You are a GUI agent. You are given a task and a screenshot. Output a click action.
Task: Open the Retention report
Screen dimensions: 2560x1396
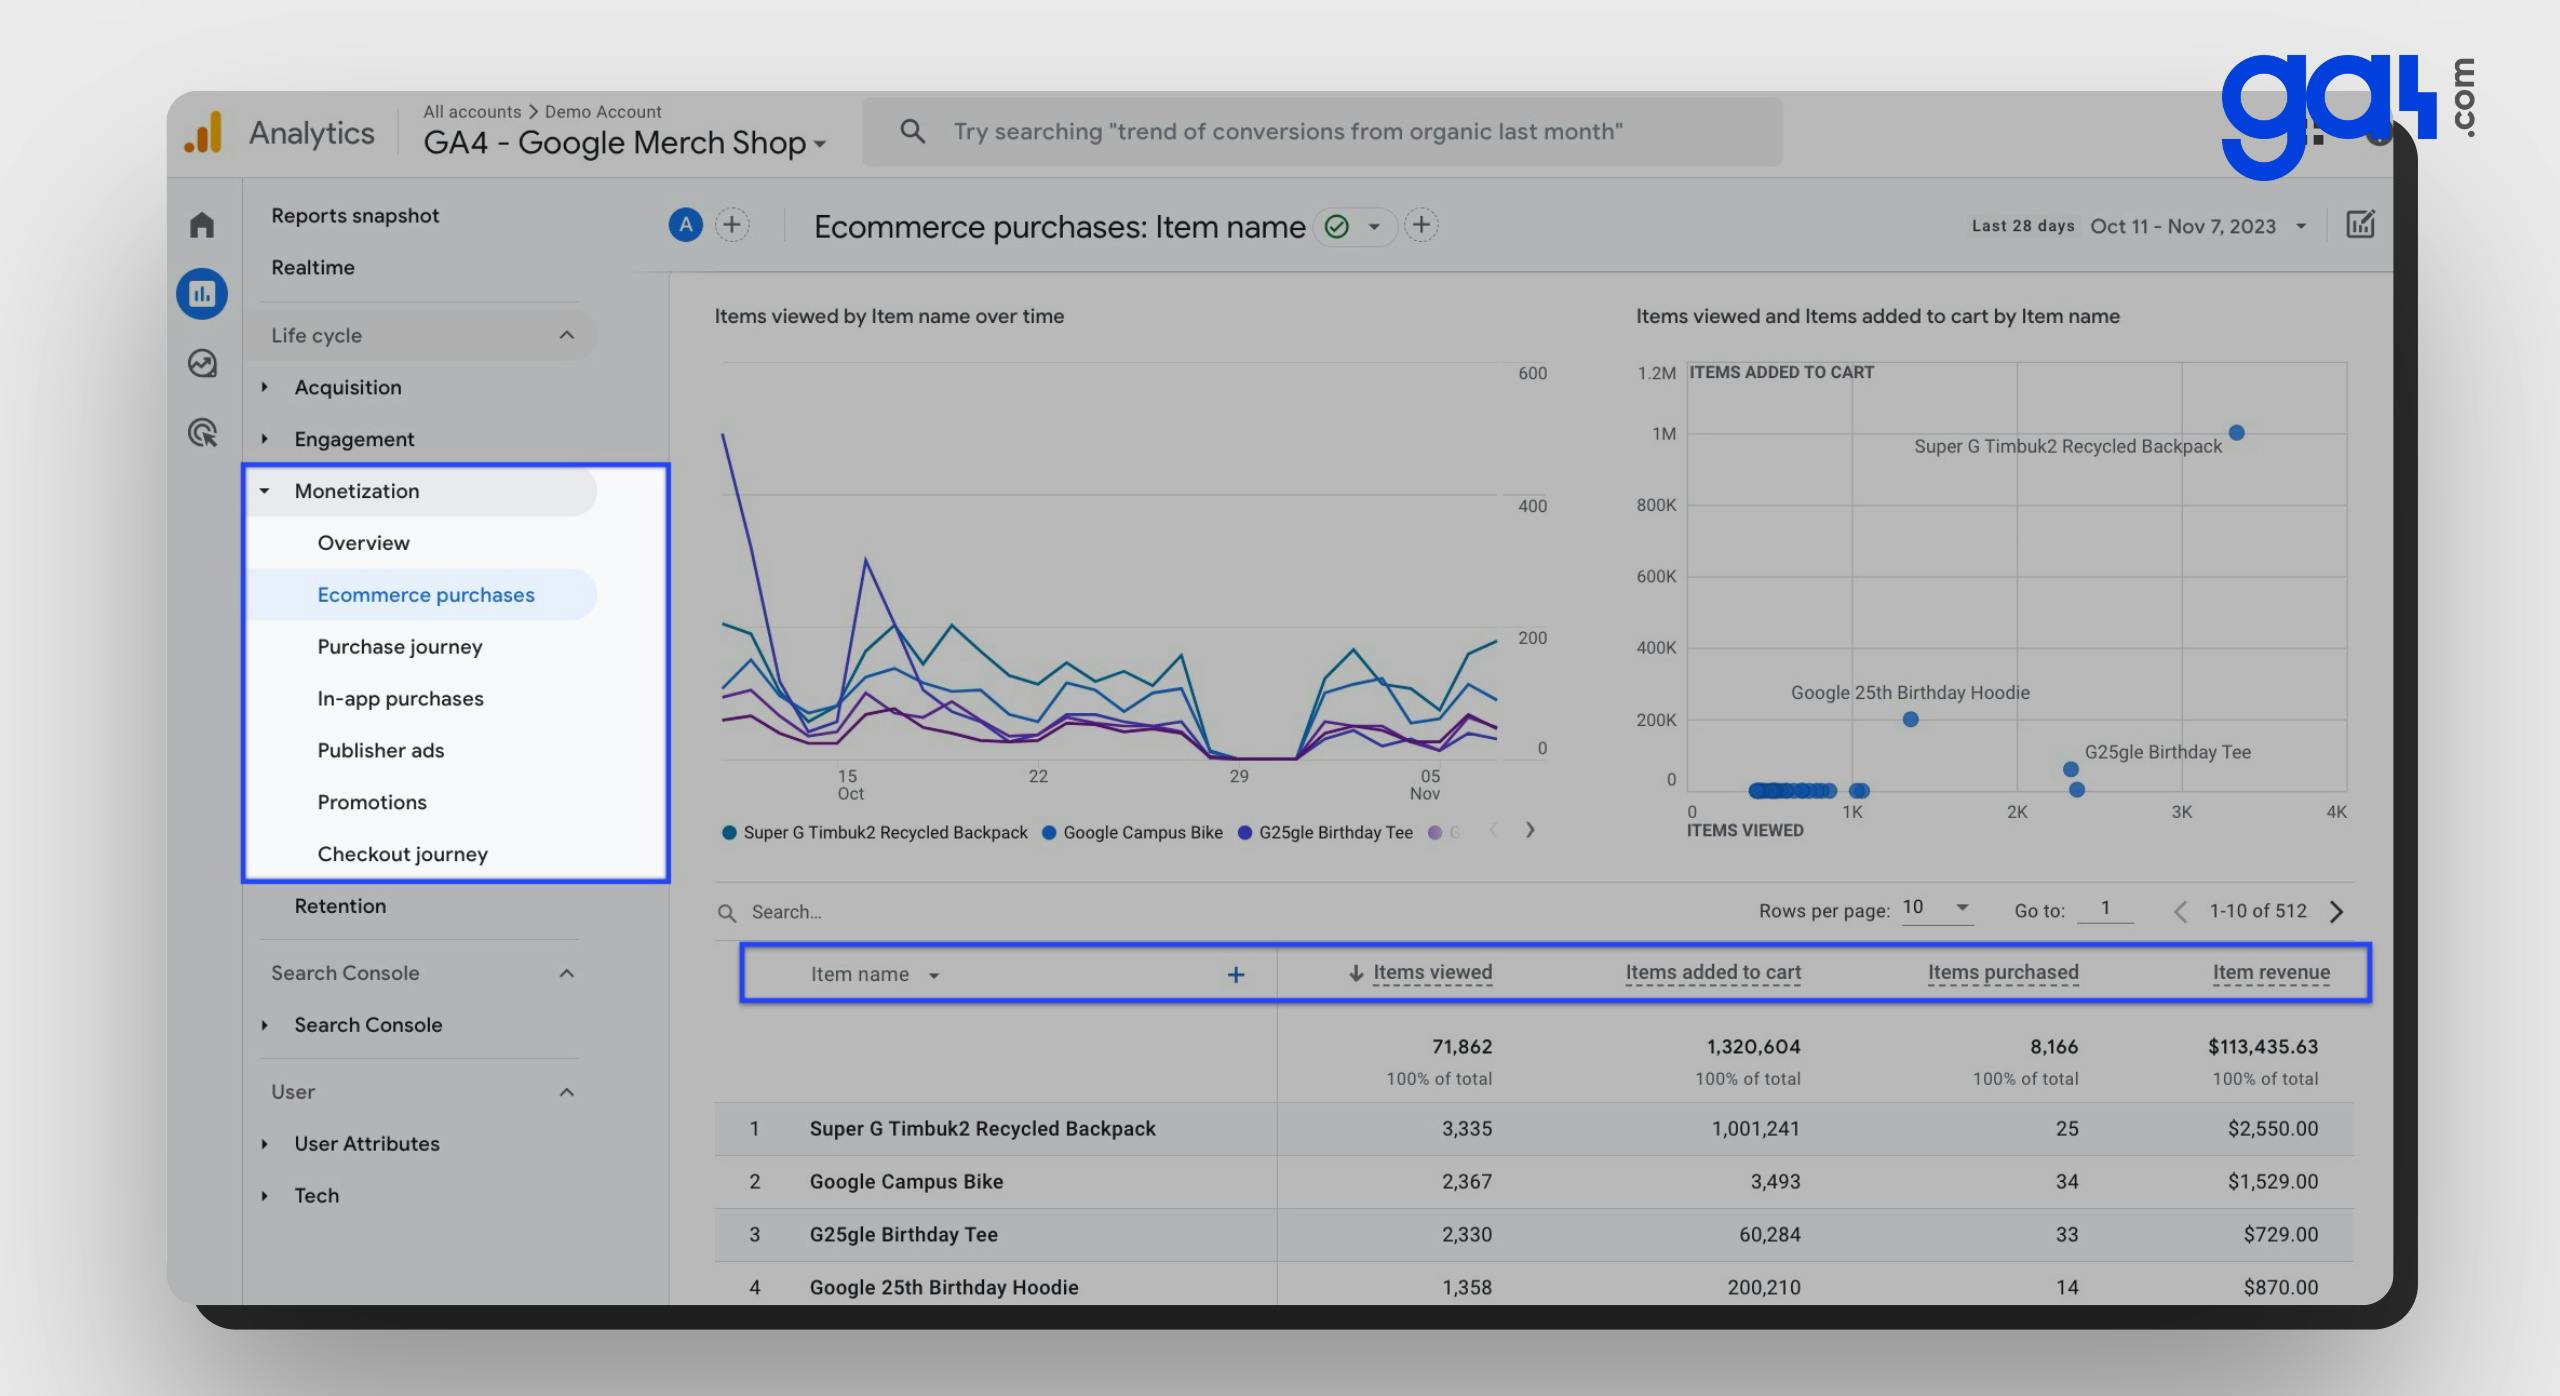coord(340,906)
